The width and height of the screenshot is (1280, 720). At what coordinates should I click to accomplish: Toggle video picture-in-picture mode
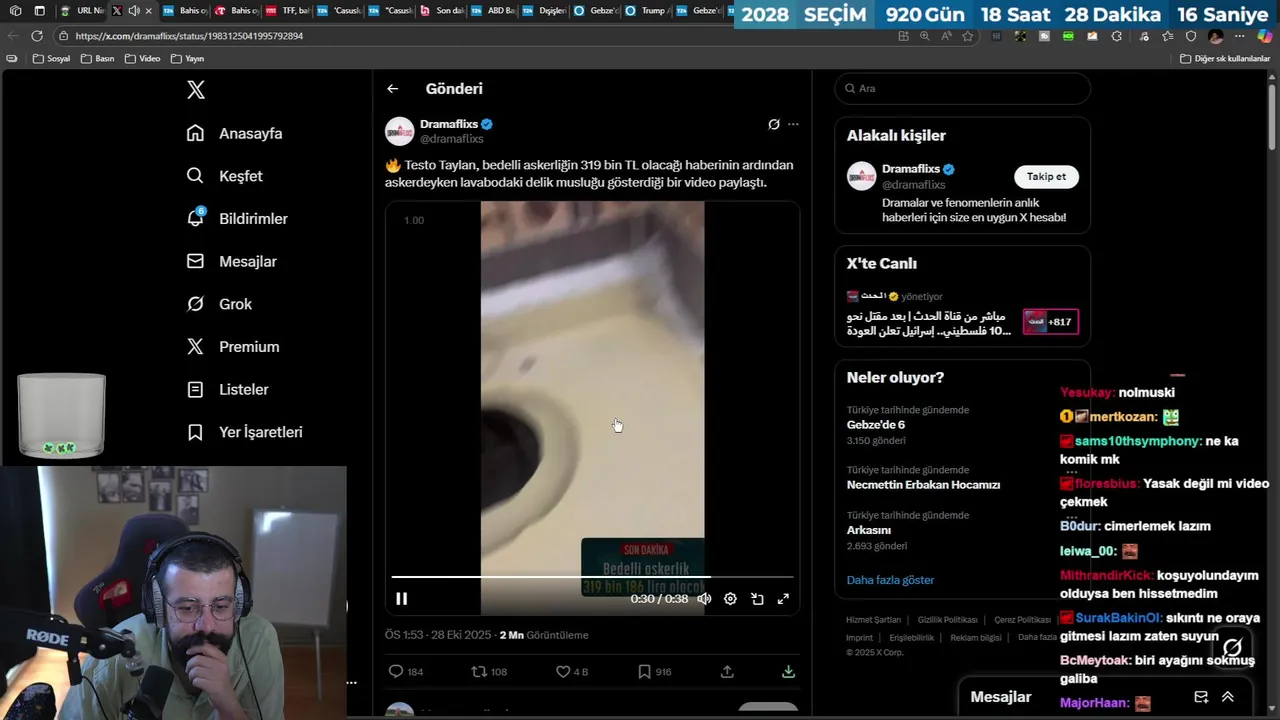click(757, 599)
